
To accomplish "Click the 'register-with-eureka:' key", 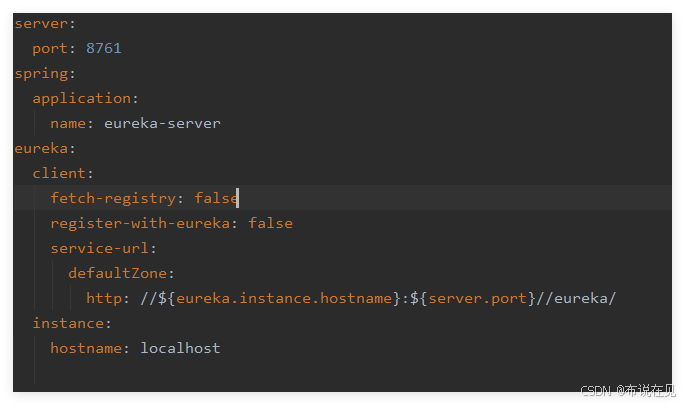I will click(x=144, y=223).
